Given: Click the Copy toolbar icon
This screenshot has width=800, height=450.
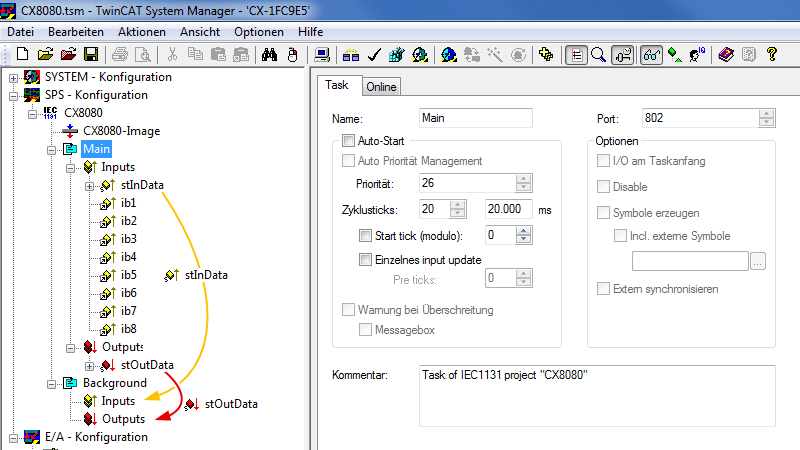Looking at the screenshot, I should (x=195, y=54).
